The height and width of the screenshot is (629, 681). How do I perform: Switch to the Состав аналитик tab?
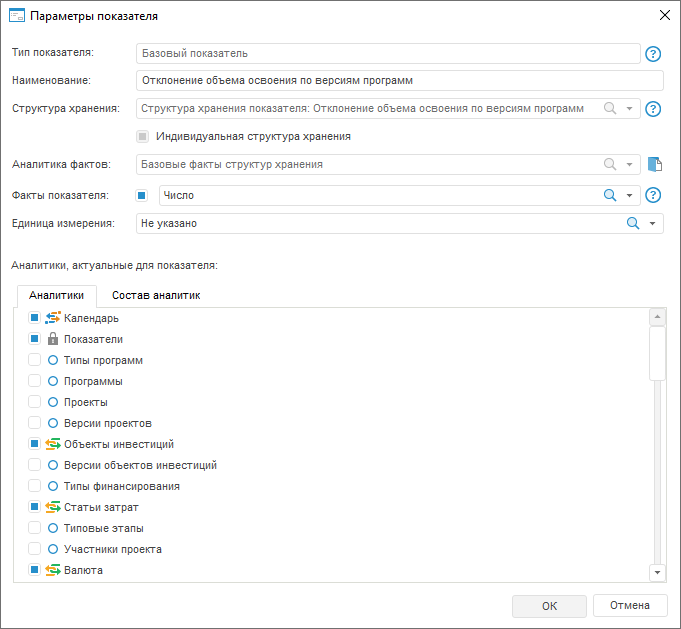pyautogui.click(x=156, y=296)
